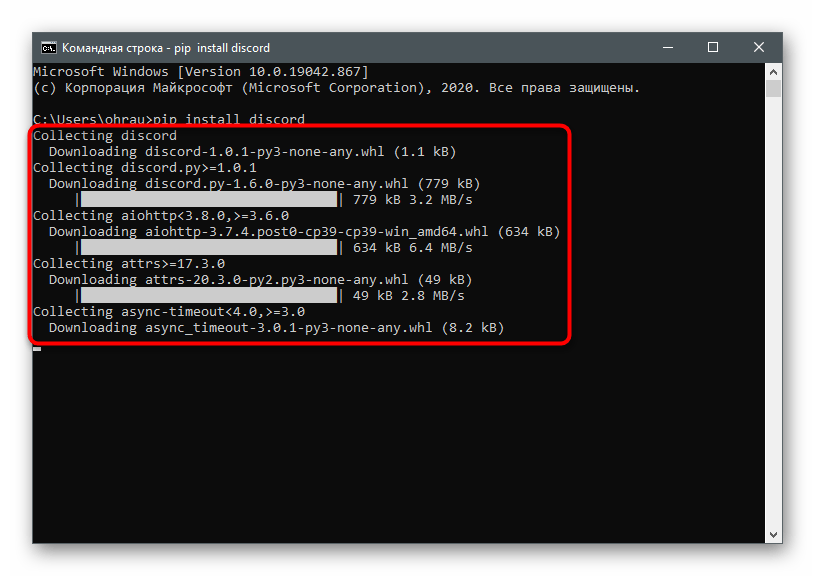Click the 'Collecting aiohttp<3.8.0,>=3.6.0' line

[x=161, y=216]
